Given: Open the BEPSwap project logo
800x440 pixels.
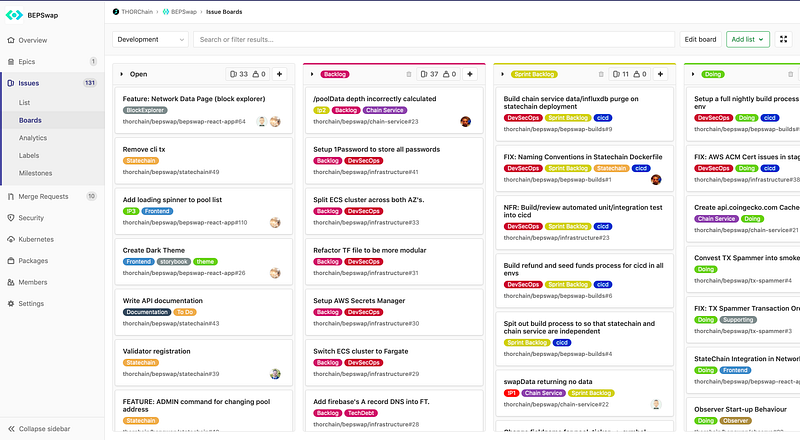Looking at the screenshot, I should (x=14, y=15).
